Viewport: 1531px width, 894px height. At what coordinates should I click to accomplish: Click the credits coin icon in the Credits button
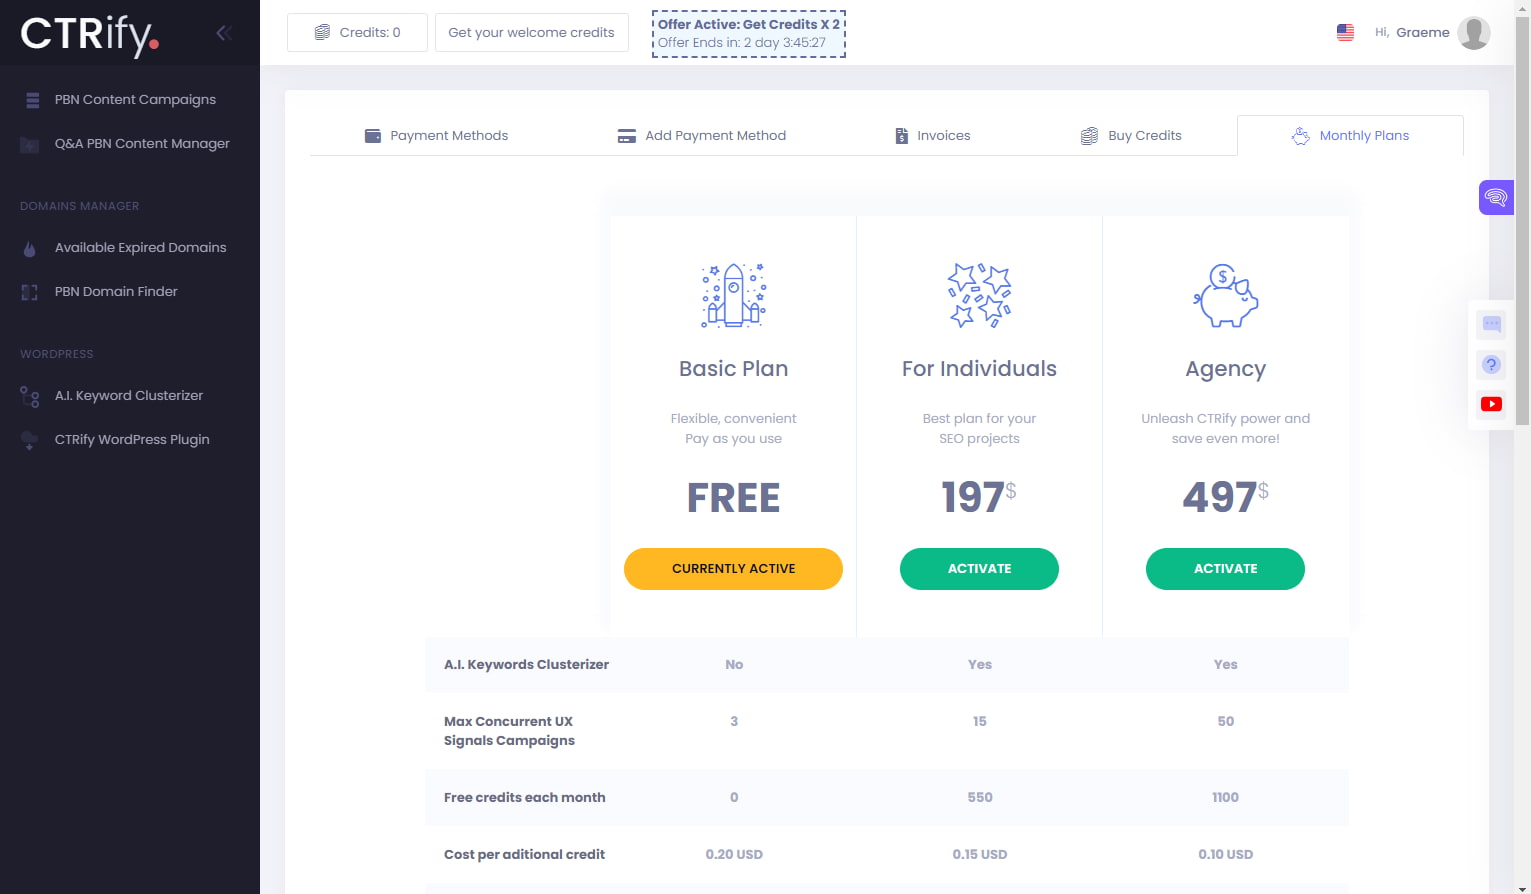point(321,32)
